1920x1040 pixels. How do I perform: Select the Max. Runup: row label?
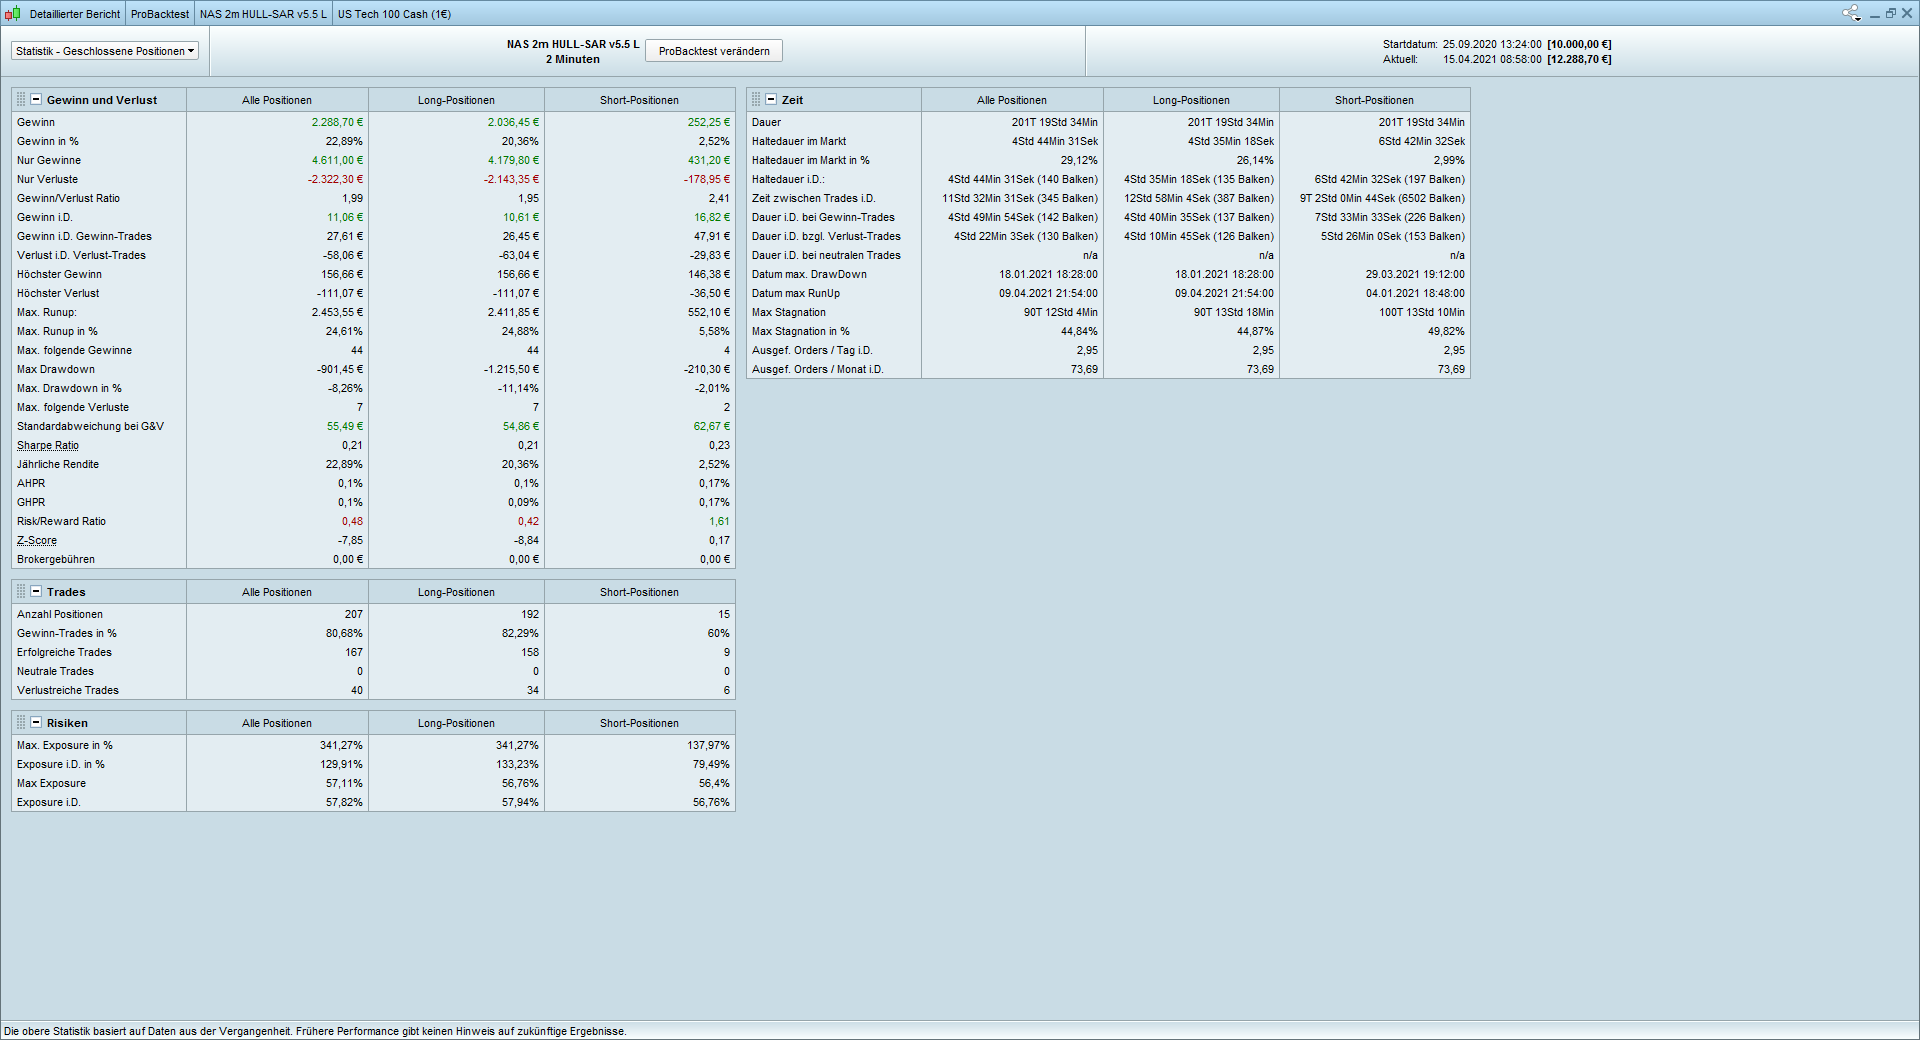(47, 313)
